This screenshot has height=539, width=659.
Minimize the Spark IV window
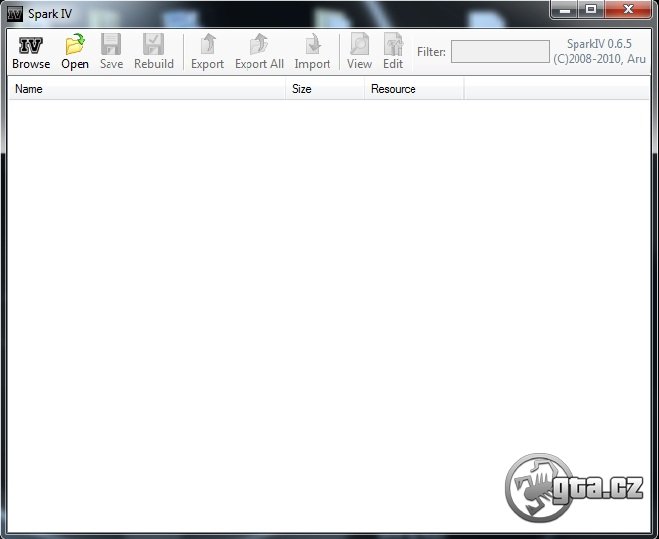(566, 10)
